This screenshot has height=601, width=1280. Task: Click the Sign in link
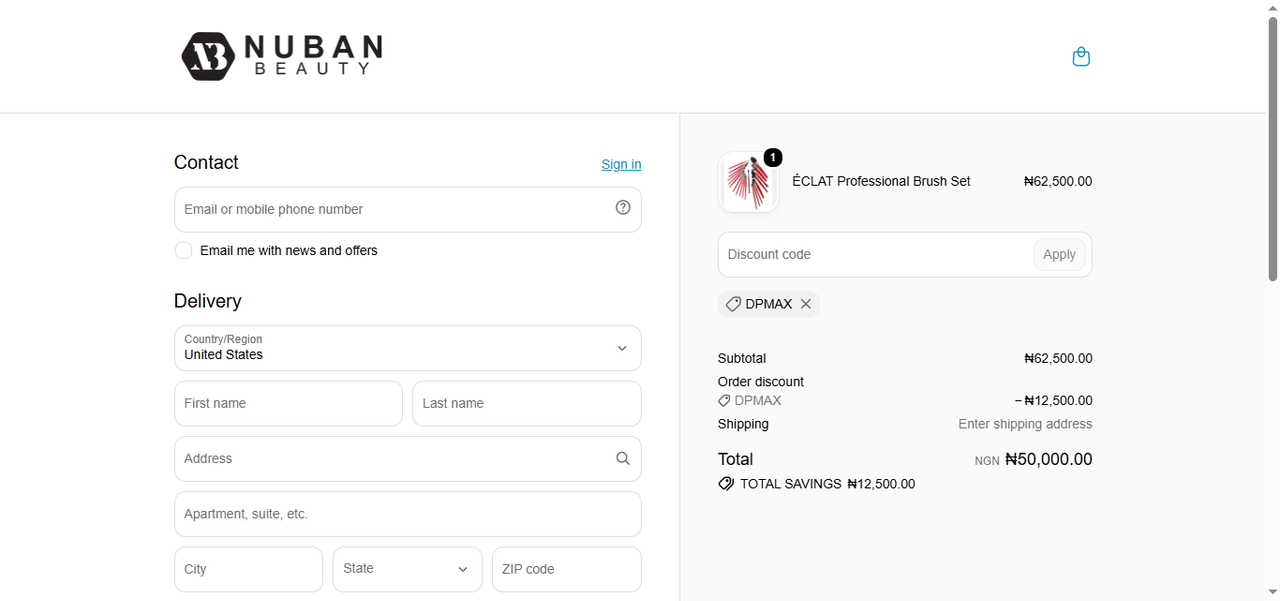(621, 164)
